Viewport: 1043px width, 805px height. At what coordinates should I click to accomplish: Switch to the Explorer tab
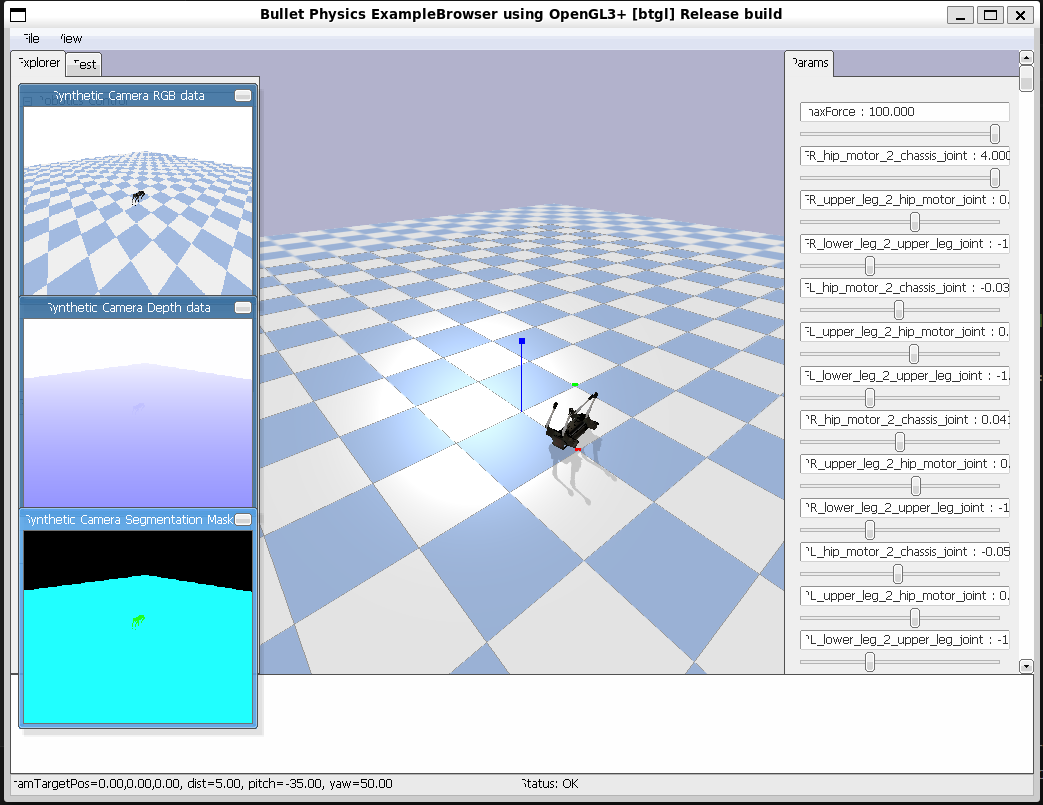[x=38, y=63]
